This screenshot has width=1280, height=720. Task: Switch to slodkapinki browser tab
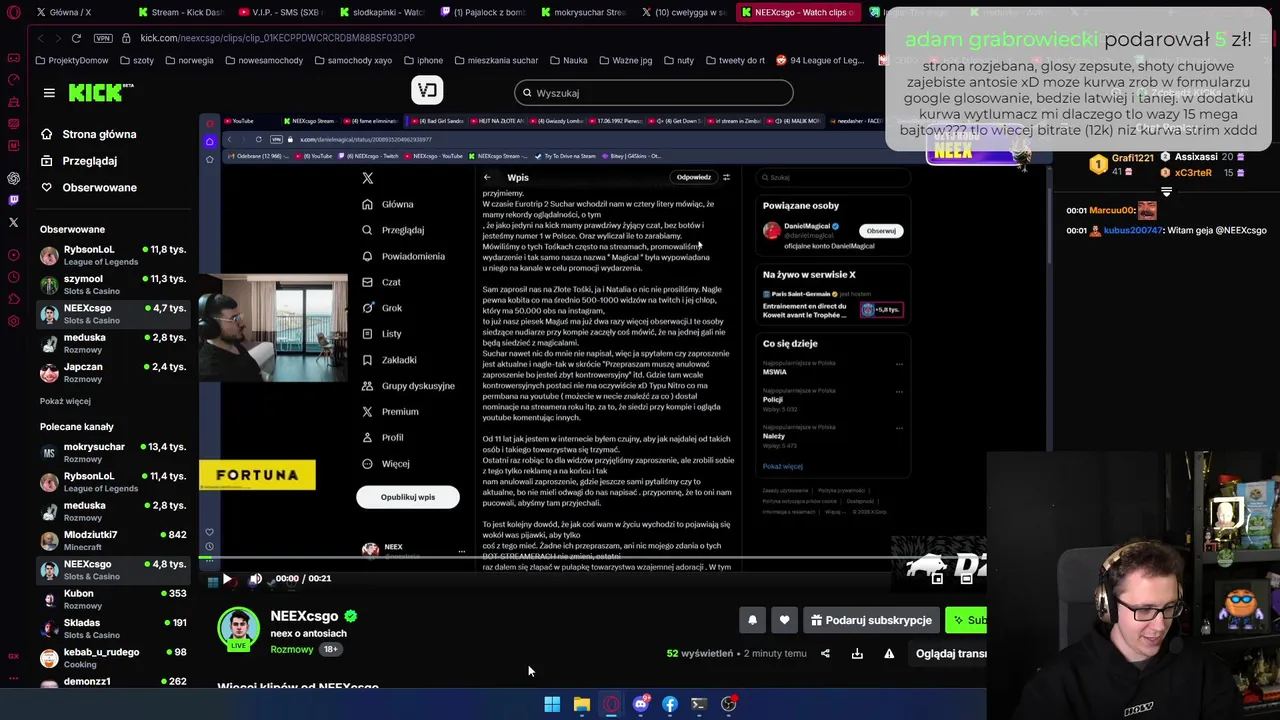tap(381, 12)
